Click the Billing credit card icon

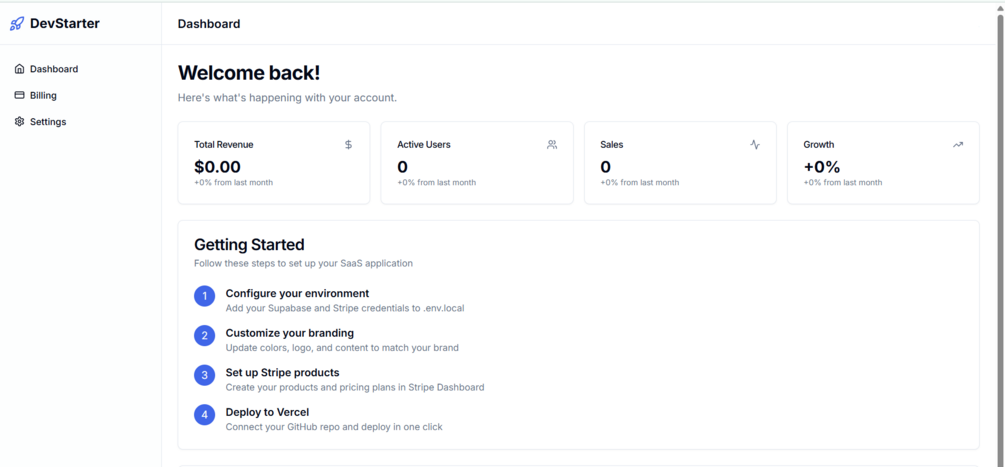coord(19,95)
